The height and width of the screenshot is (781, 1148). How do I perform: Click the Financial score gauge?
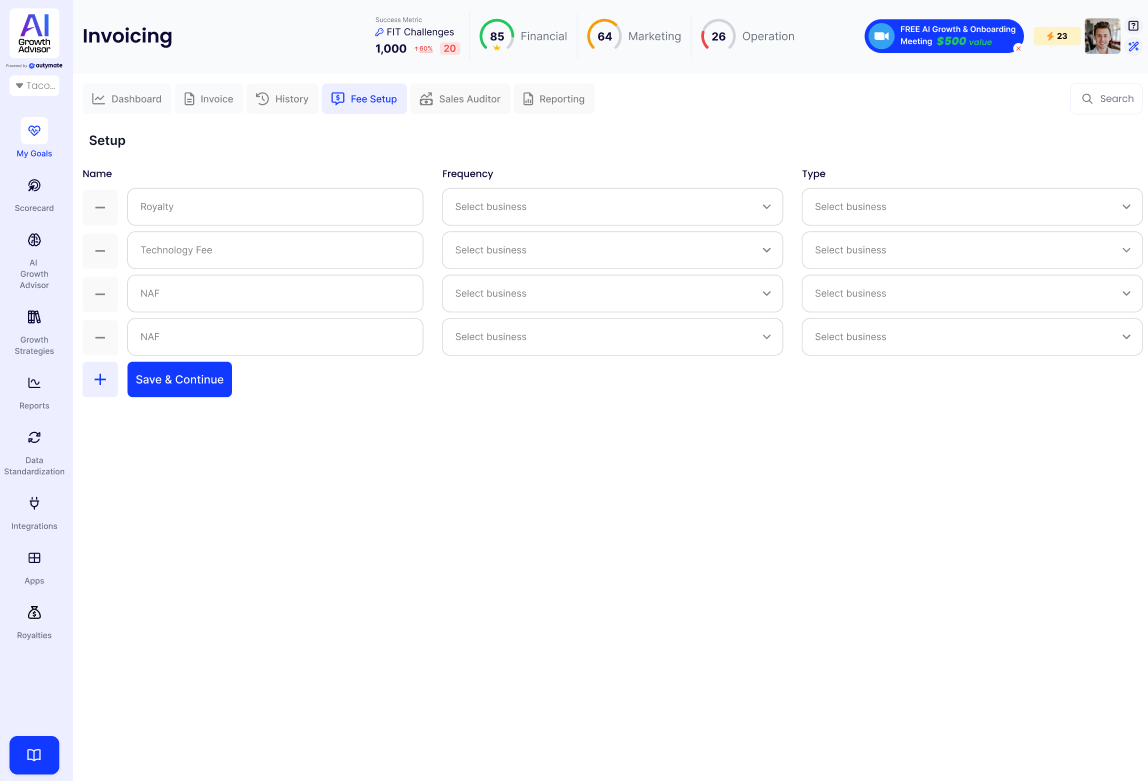(x=497, y=37)
